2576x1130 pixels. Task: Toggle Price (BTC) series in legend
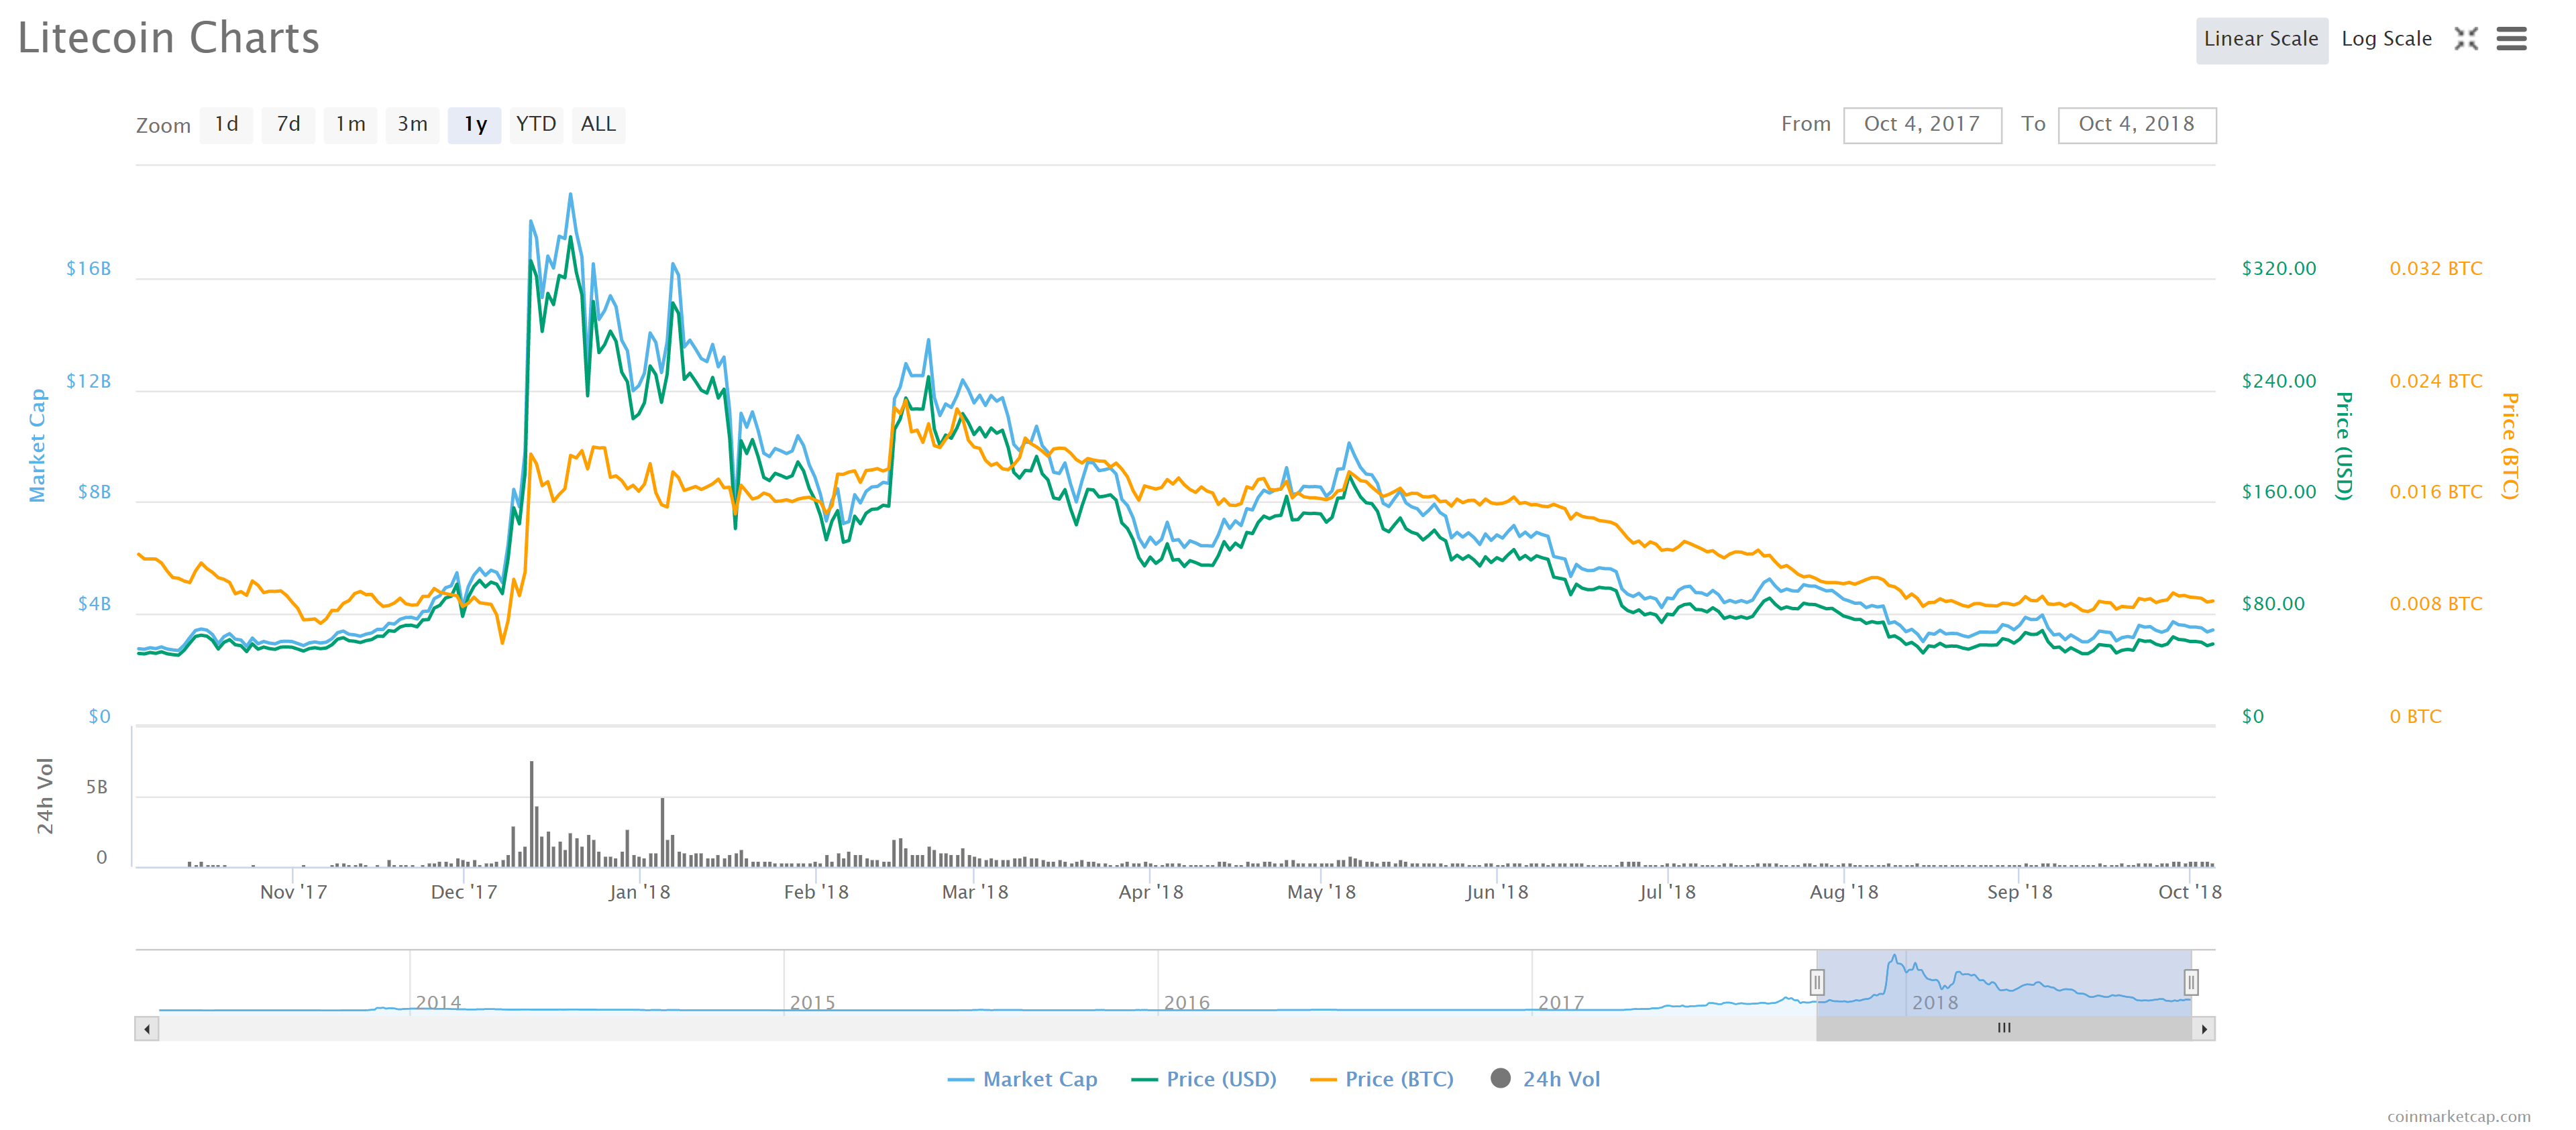pos(1382,1079)
